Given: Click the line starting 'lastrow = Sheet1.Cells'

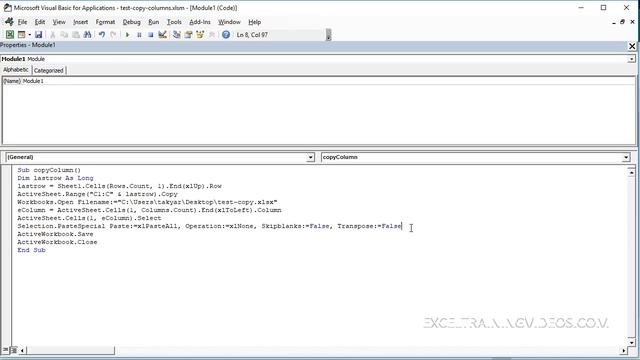Looking at the screenshot, I should tap(119, 186).
